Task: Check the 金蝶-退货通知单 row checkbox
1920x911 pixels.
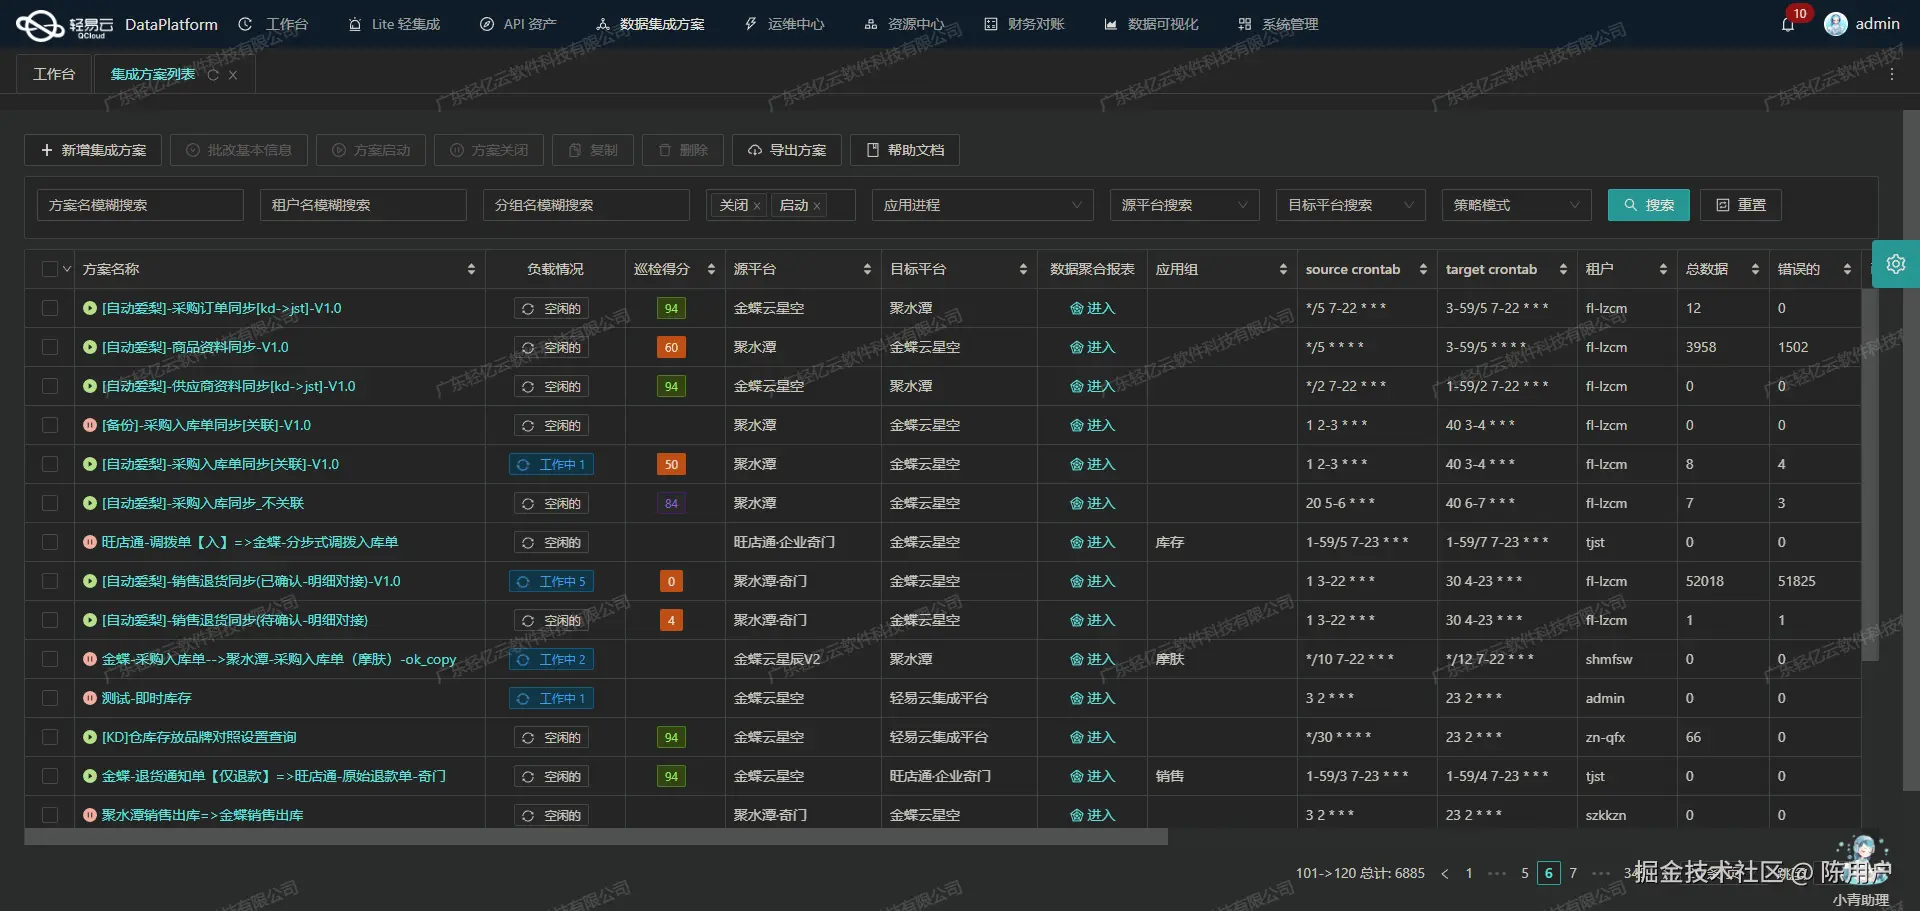Action: click(x=50, y=776)
